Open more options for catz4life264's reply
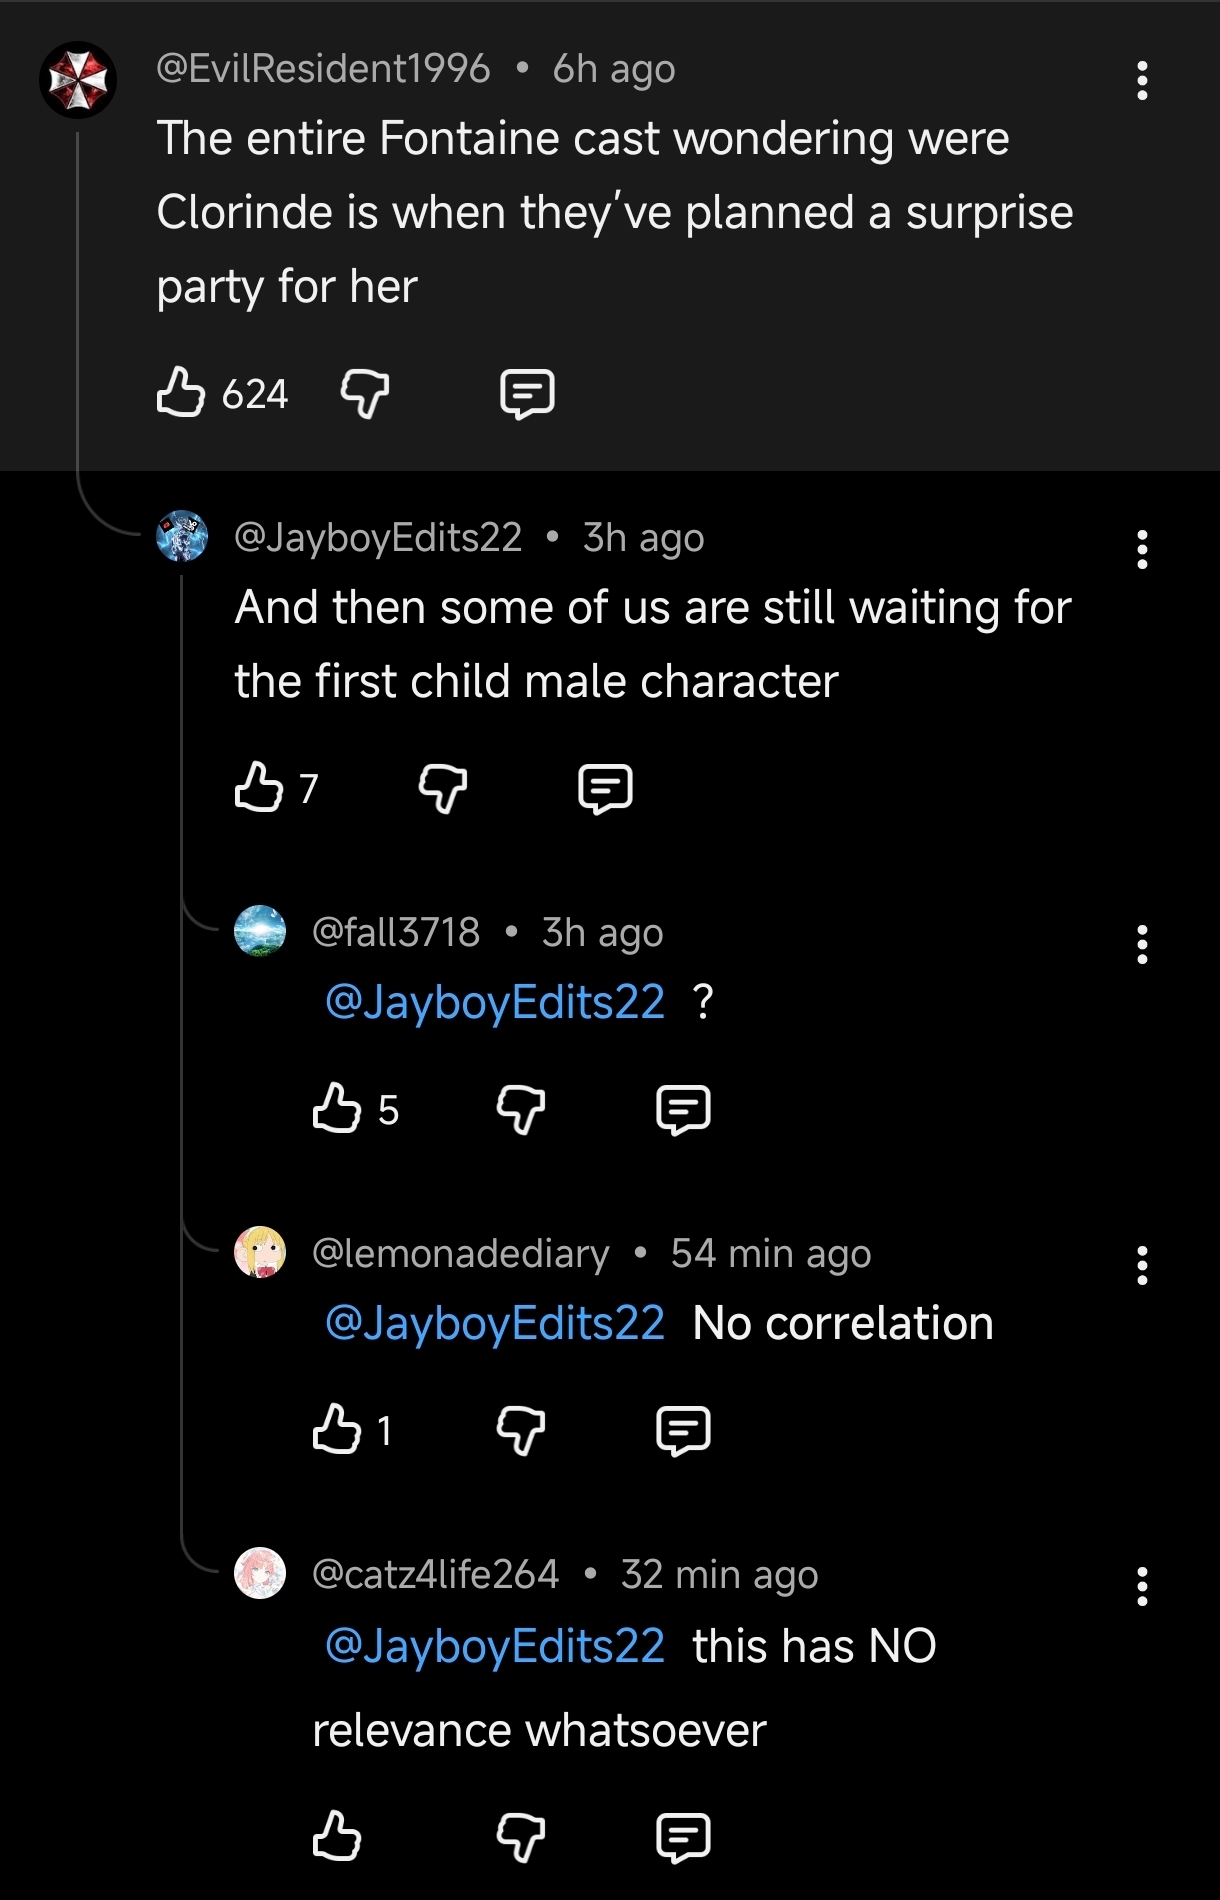The image size is (1220, 1900). [x=1142, y=1587]
